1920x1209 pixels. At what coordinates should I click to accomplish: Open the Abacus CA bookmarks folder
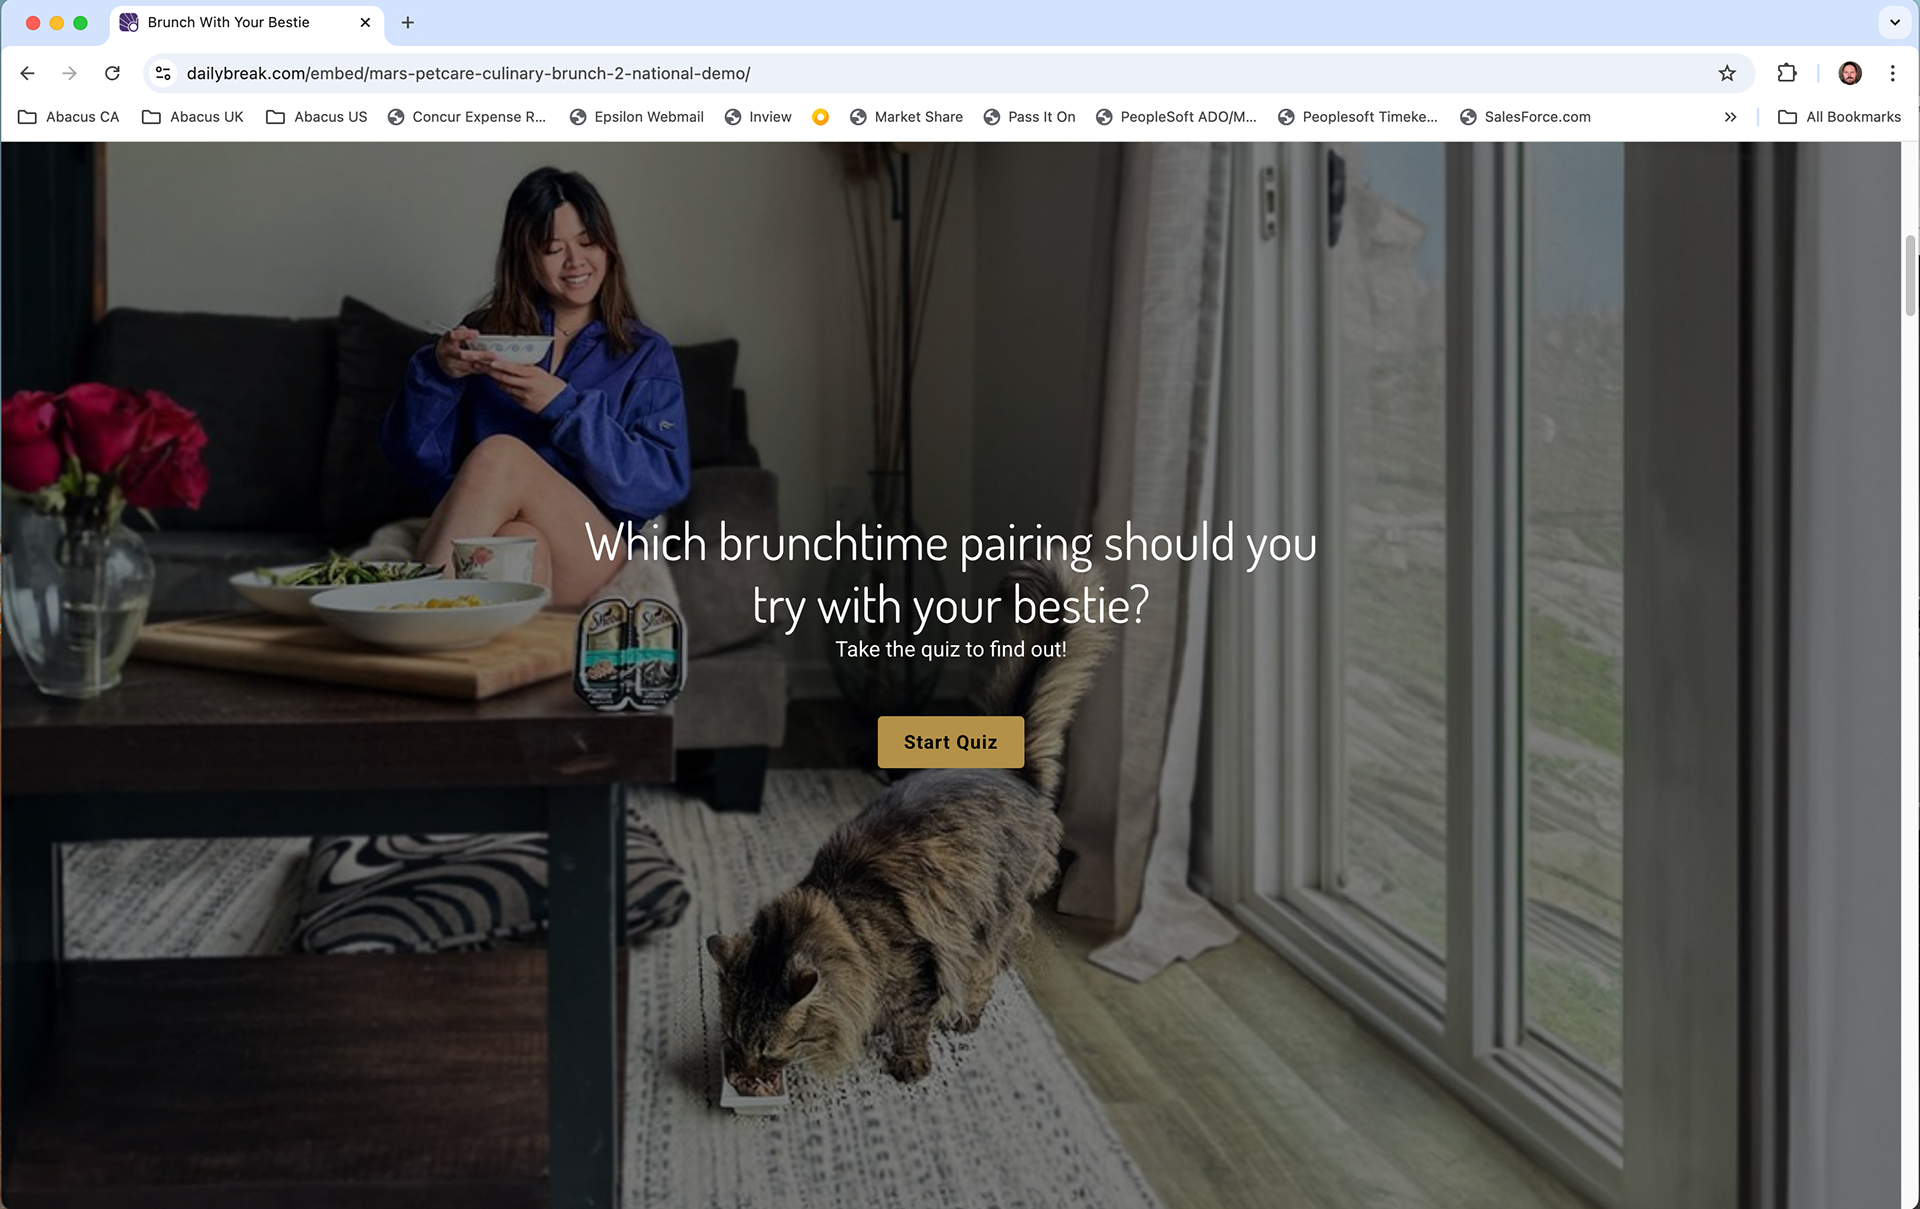point(69,117)
